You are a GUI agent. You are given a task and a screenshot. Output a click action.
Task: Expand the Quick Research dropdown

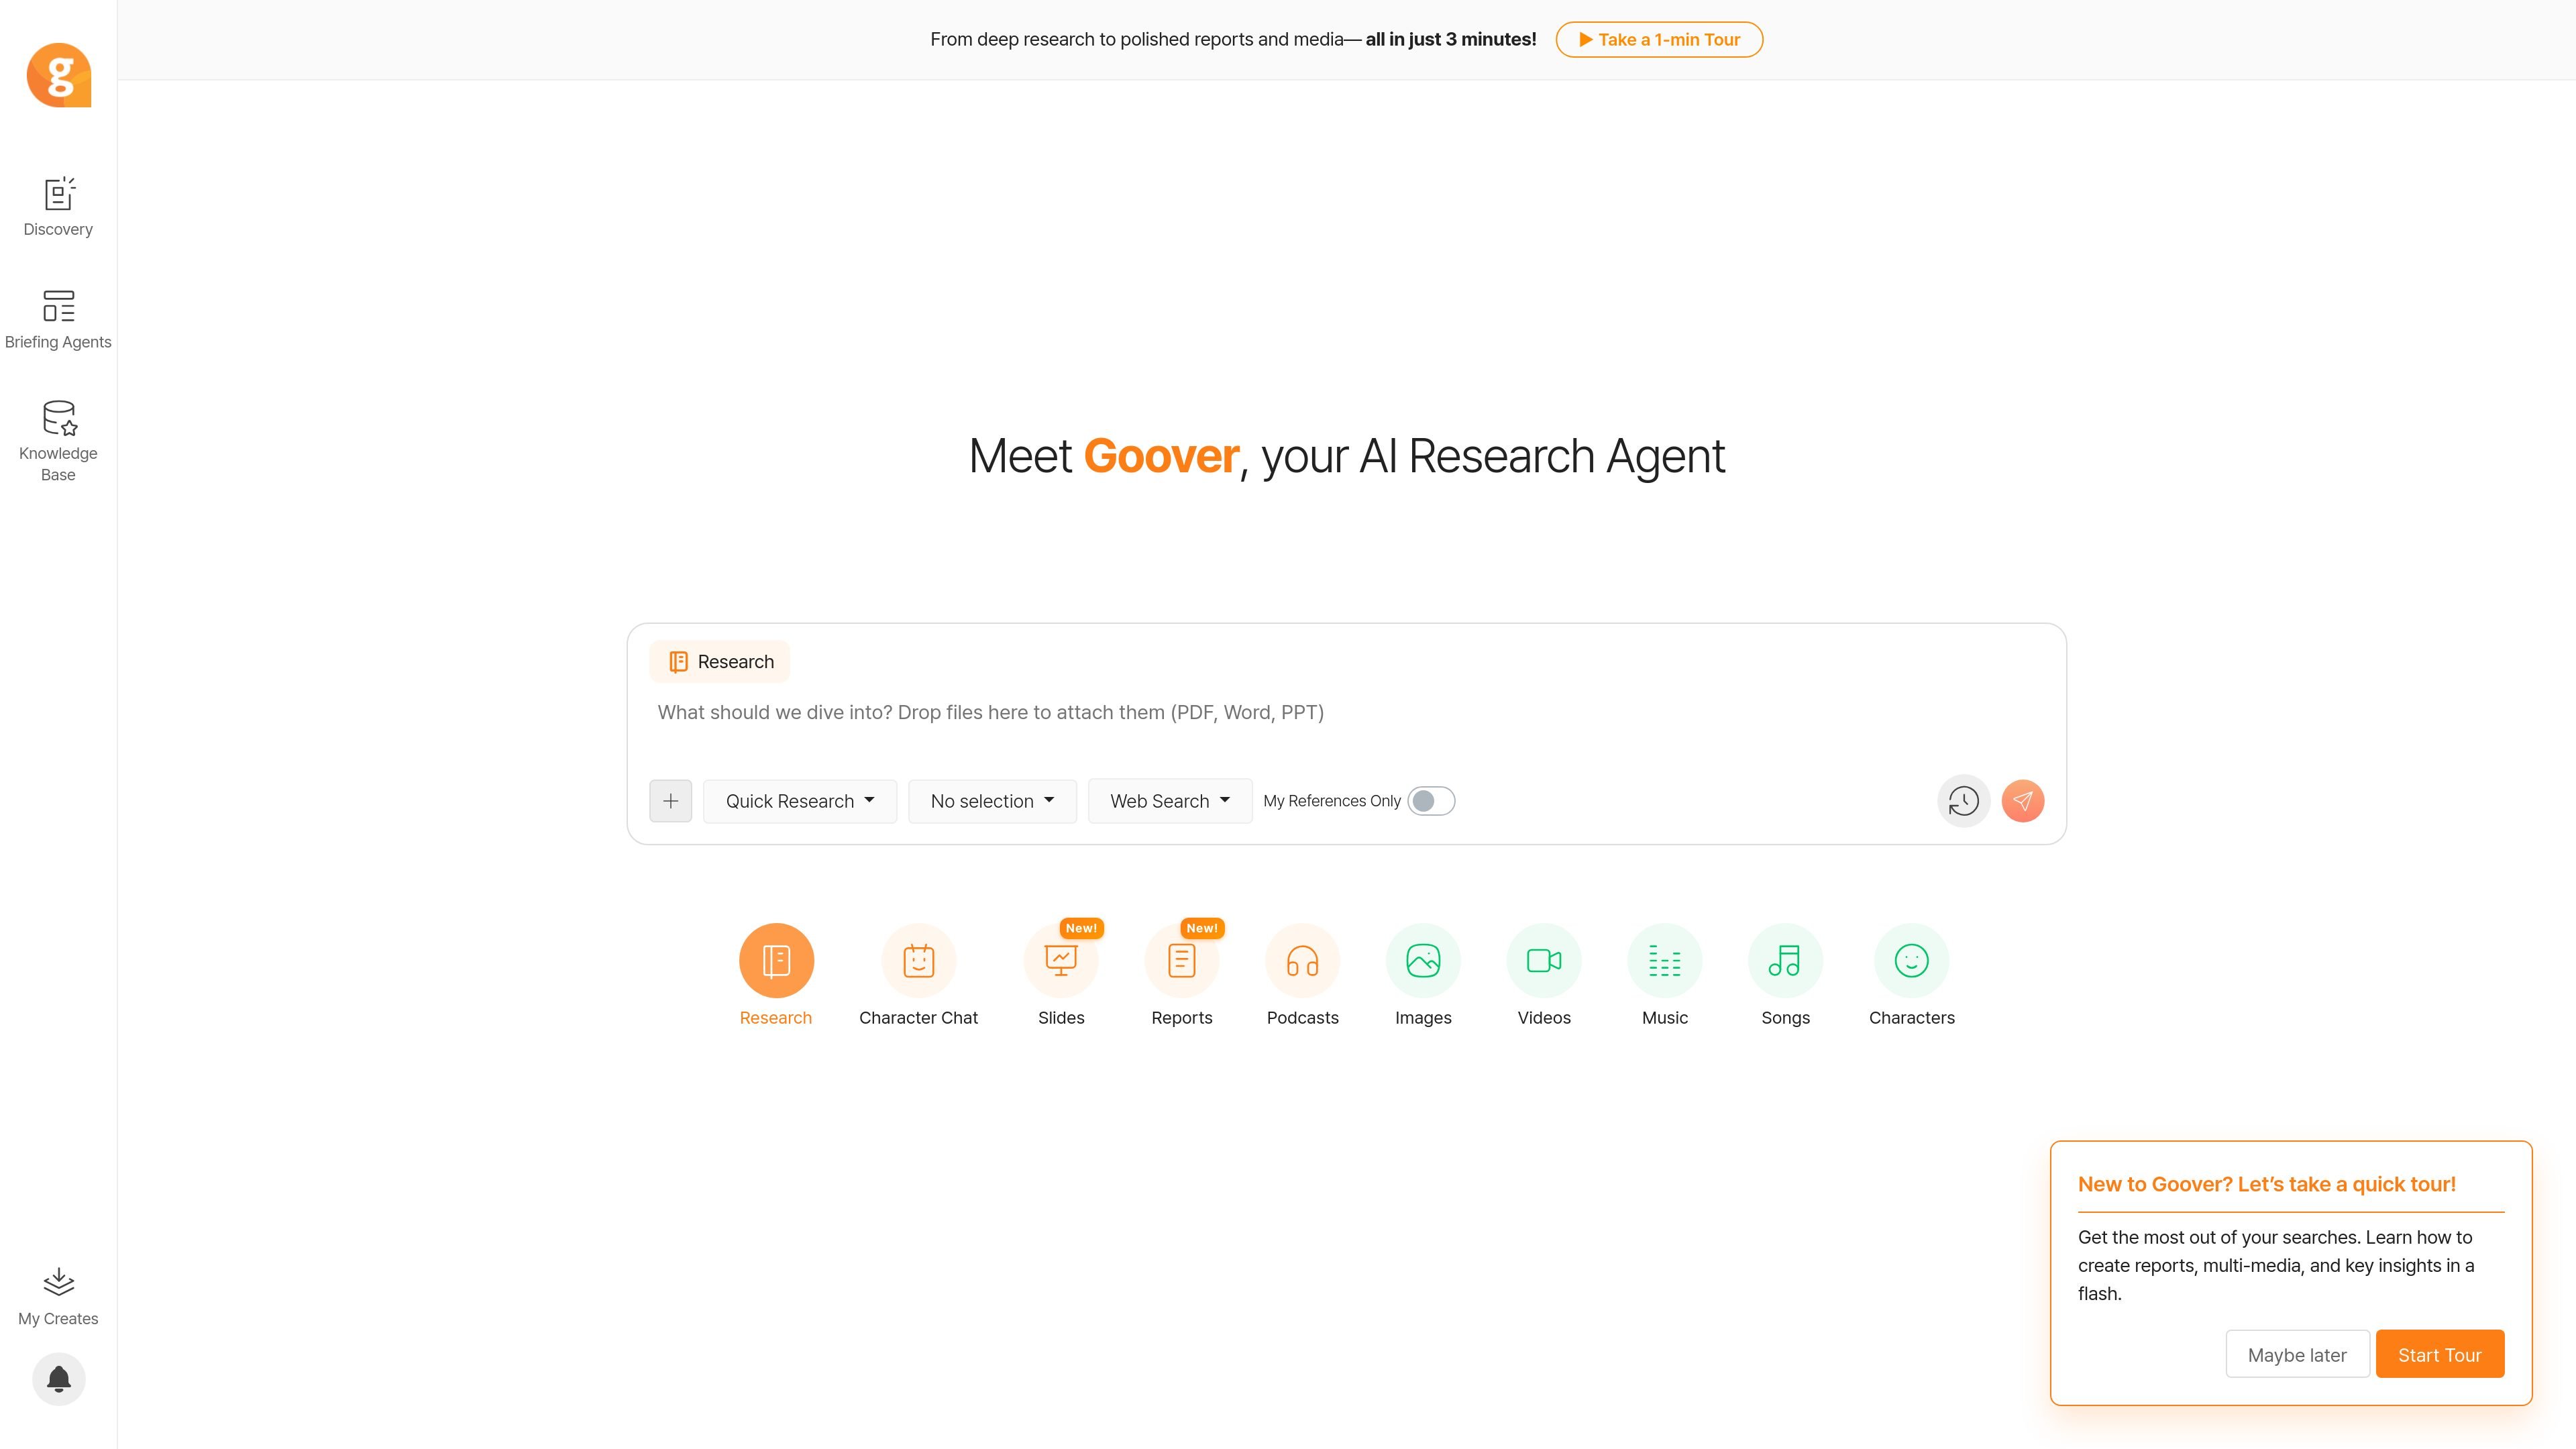click(800, 801)
